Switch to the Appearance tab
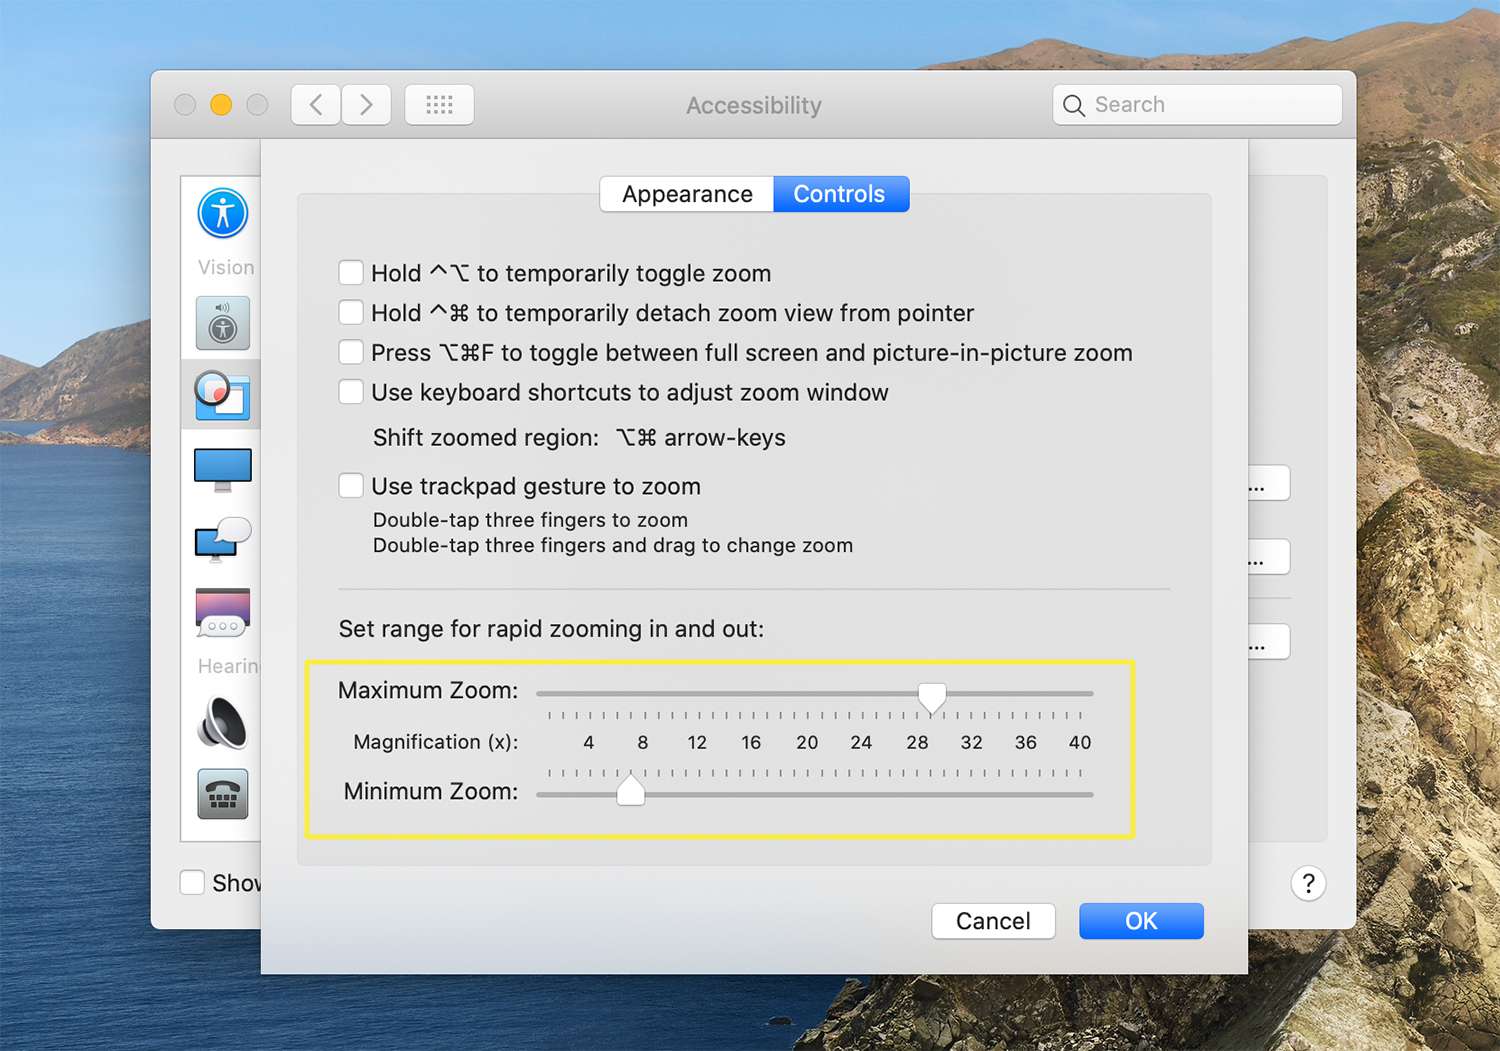This screenshot has width=1500, height=1051. (x=687, y=194)
